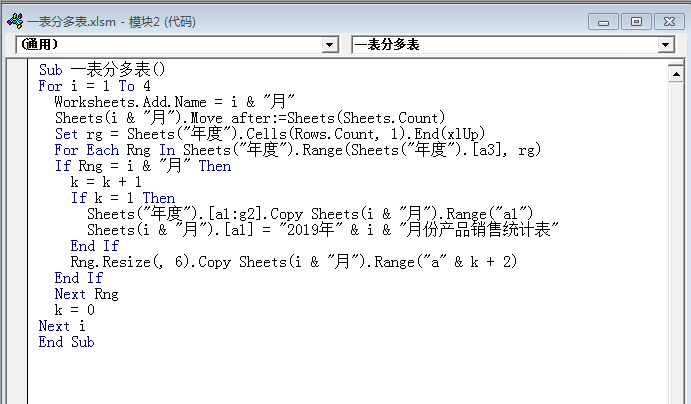Click the line "End Sub"
Viewport: 691px width, 404px height.
[67, 342]
